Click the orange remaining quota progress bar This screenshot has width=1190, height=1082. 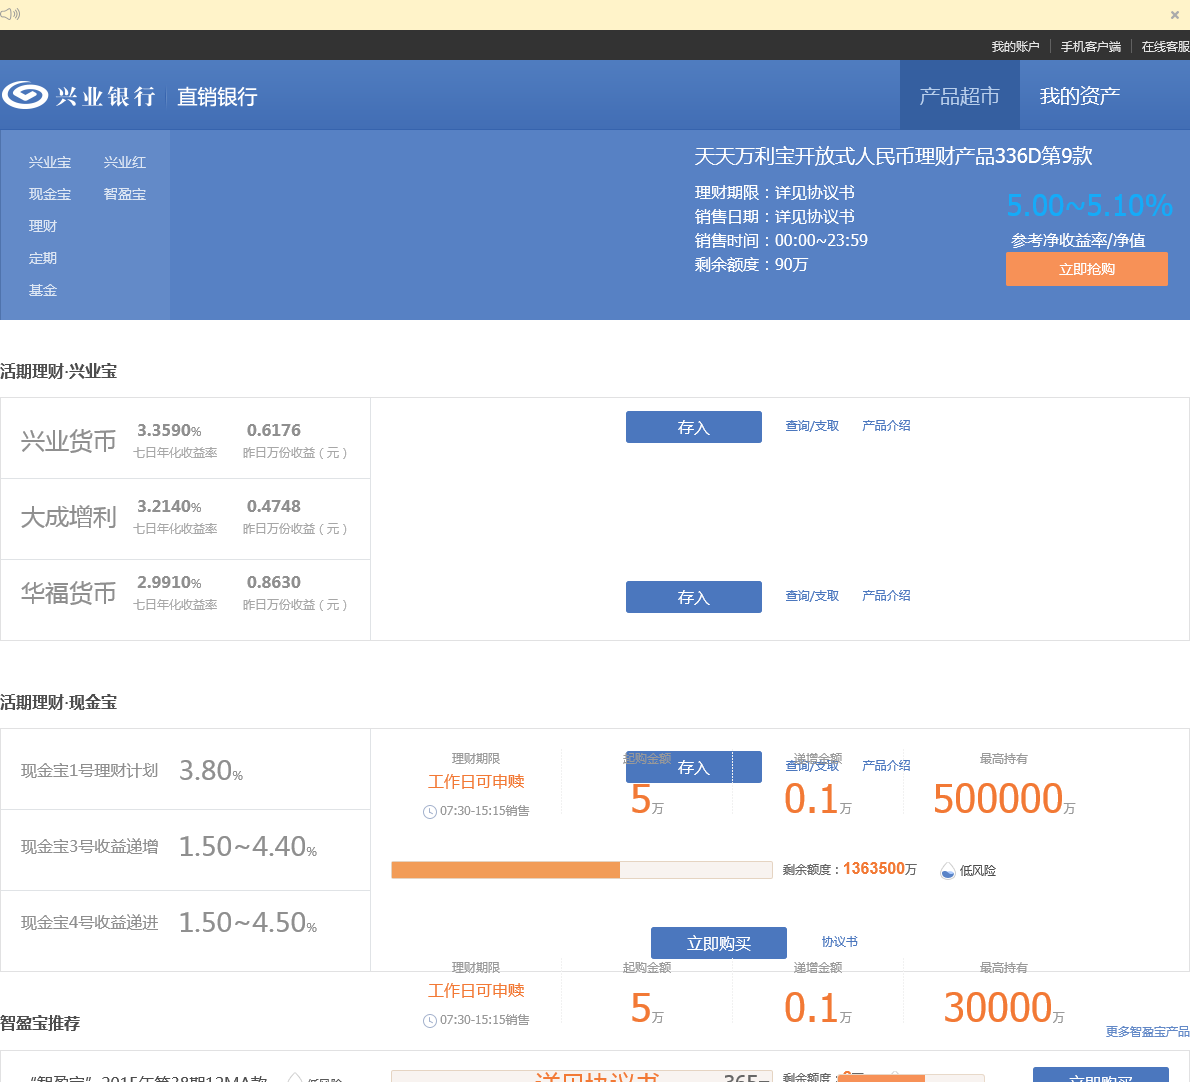(581, 870)
